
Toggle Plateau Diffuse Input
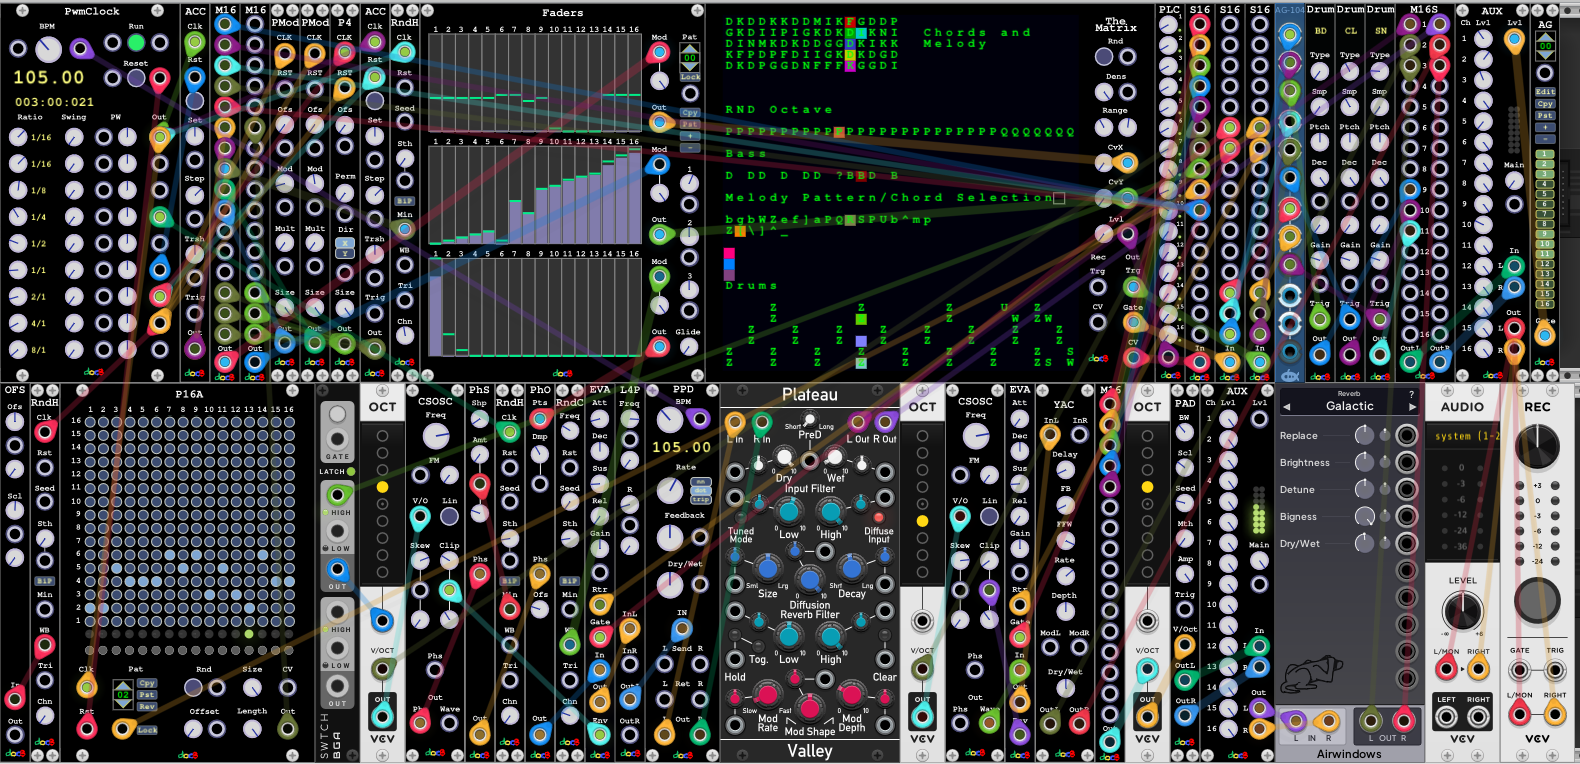879,518
